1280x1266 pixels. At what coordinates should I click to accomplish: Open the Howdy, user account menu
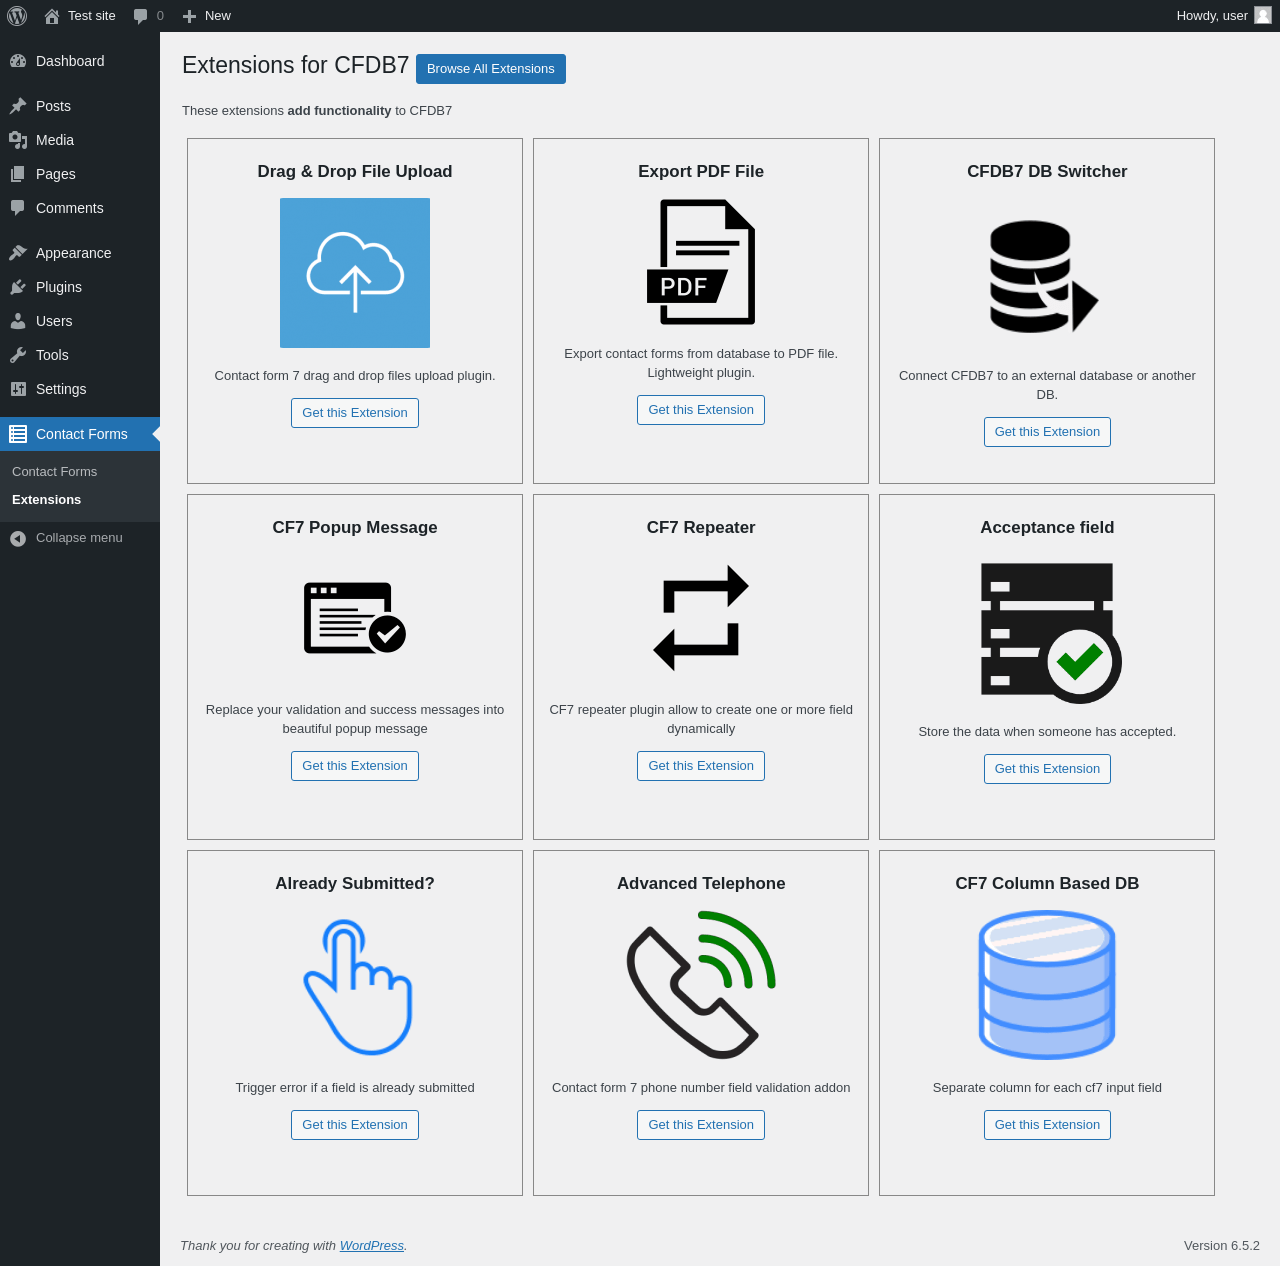[x=1223, y=16]
